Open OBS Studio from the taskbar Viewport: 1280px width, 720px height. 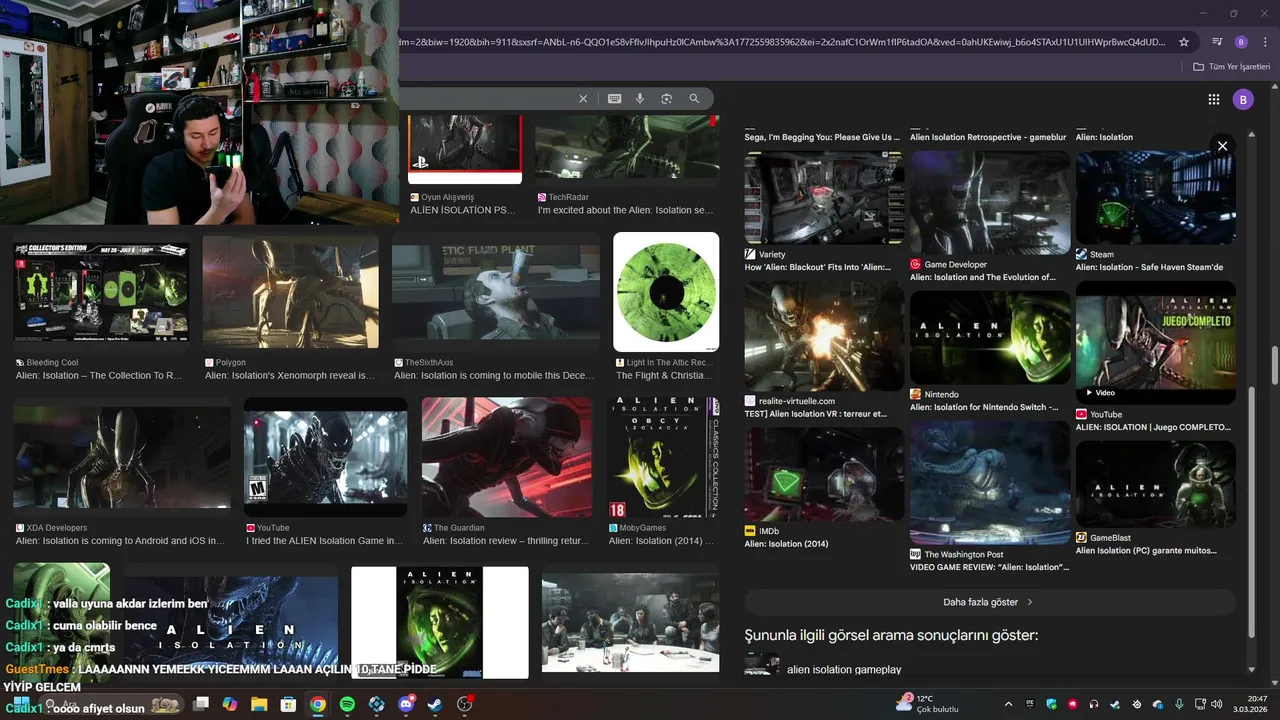point(465,704)
